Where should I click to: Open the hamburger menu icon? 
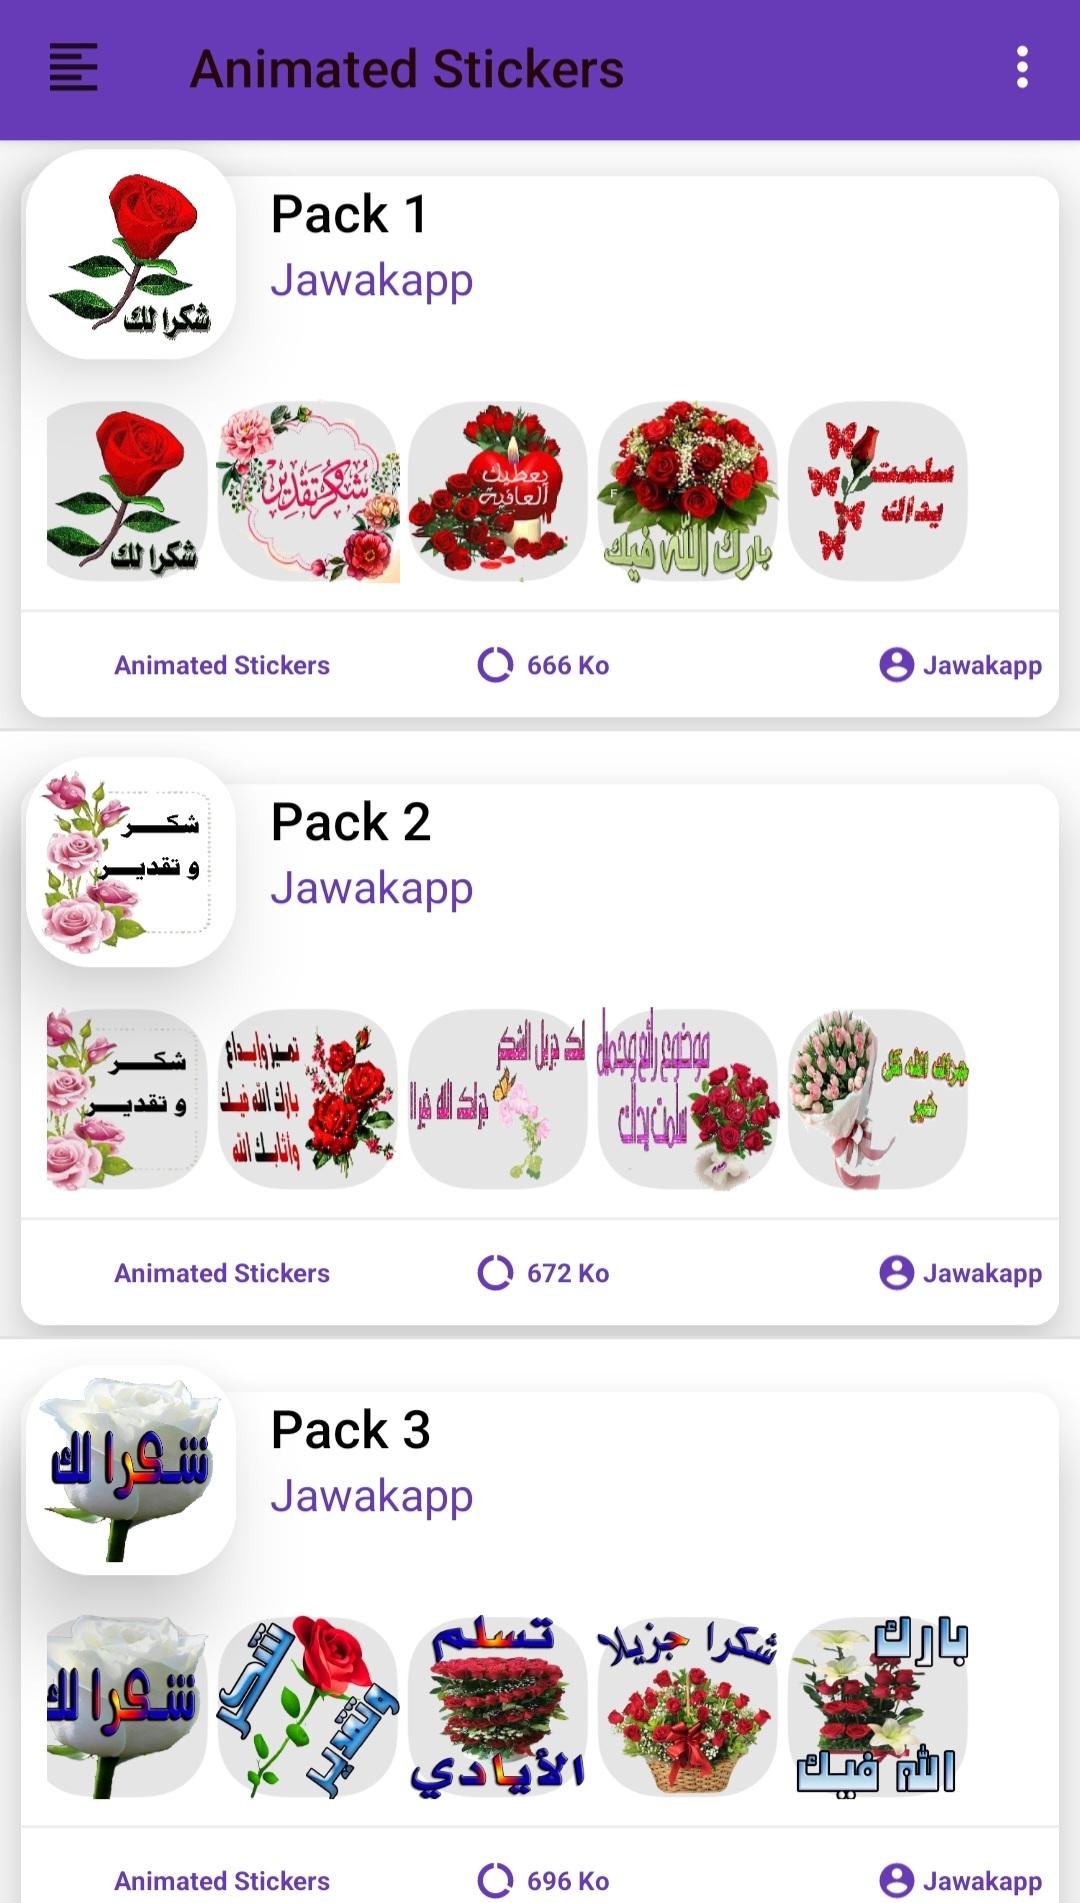(74, 68)
